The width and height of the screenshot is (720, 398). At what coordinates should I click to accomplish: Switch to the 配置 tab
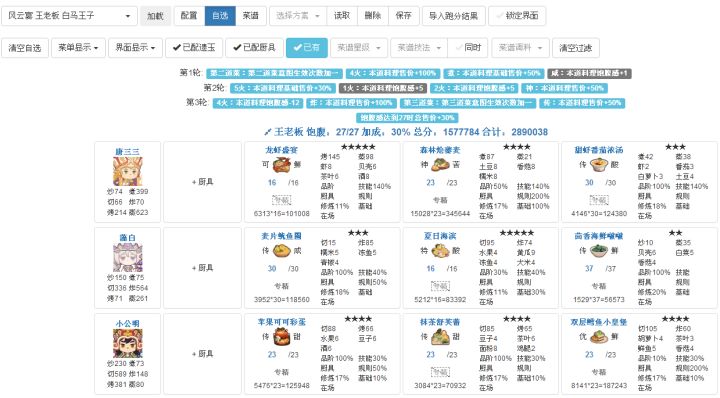tap(189, 16)
